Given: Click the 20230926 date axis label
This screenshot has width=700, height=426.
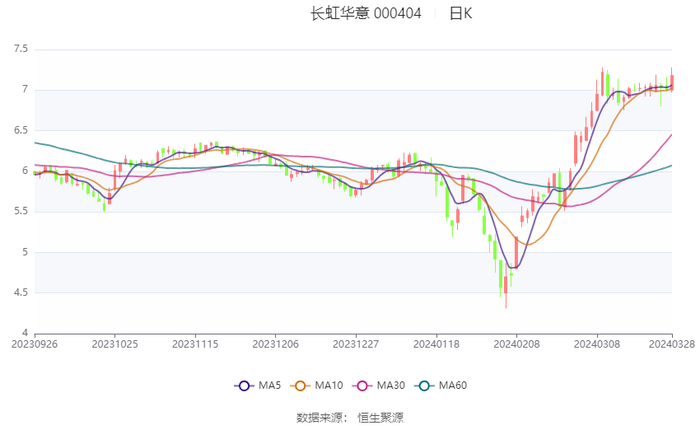Looking at the screenshot, I should point(34,344).
